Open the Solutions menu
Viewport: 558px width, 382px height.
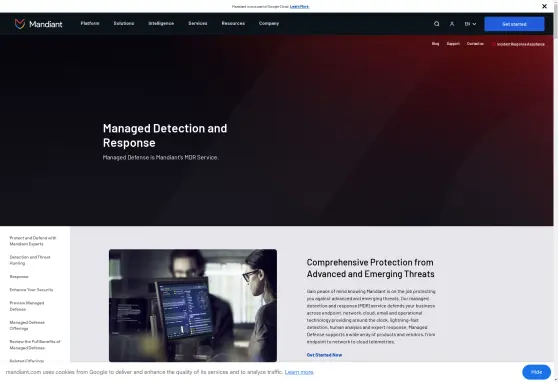pos(124,23)
